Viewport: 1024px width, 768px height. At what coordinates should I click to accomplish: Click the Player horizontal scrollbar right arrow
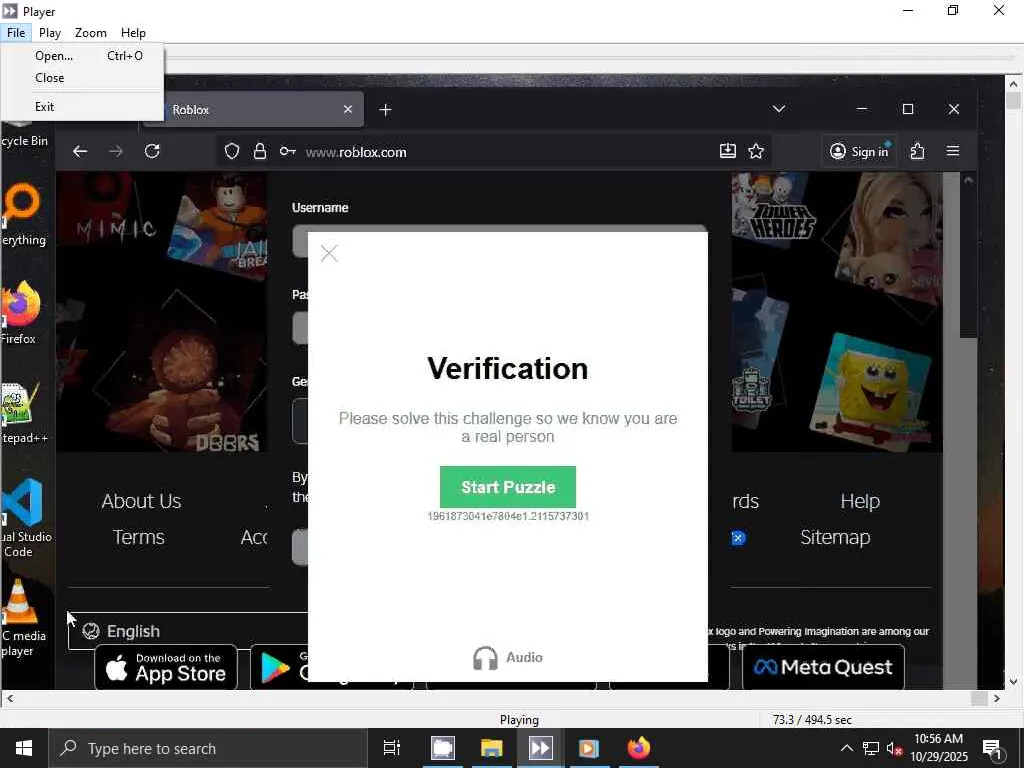[997, 699]
